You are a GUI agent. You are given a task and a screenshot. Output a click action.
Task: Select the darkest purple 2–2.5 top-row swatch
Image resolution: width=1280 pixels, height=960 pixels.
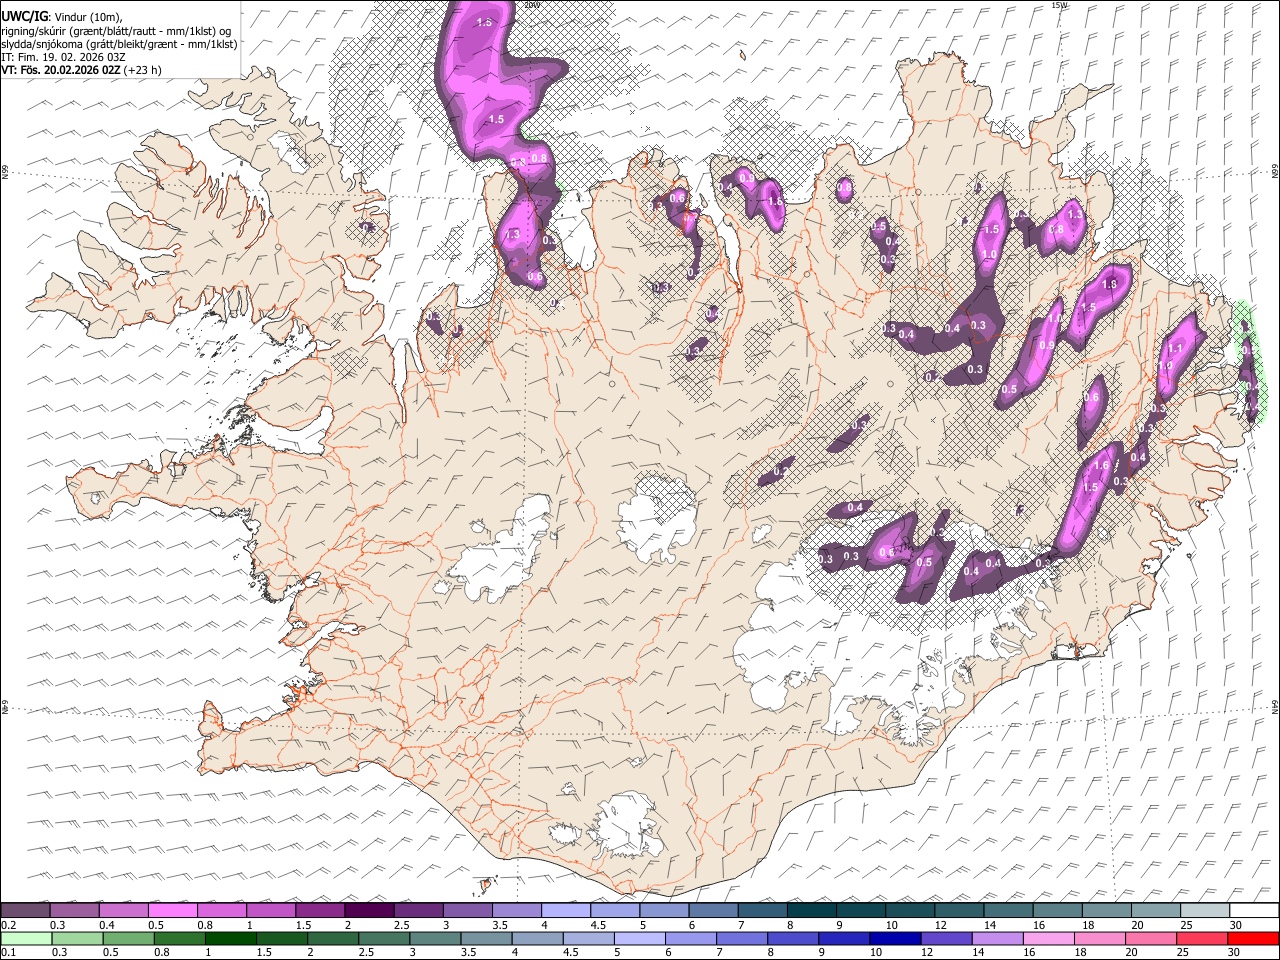(369, 910)
